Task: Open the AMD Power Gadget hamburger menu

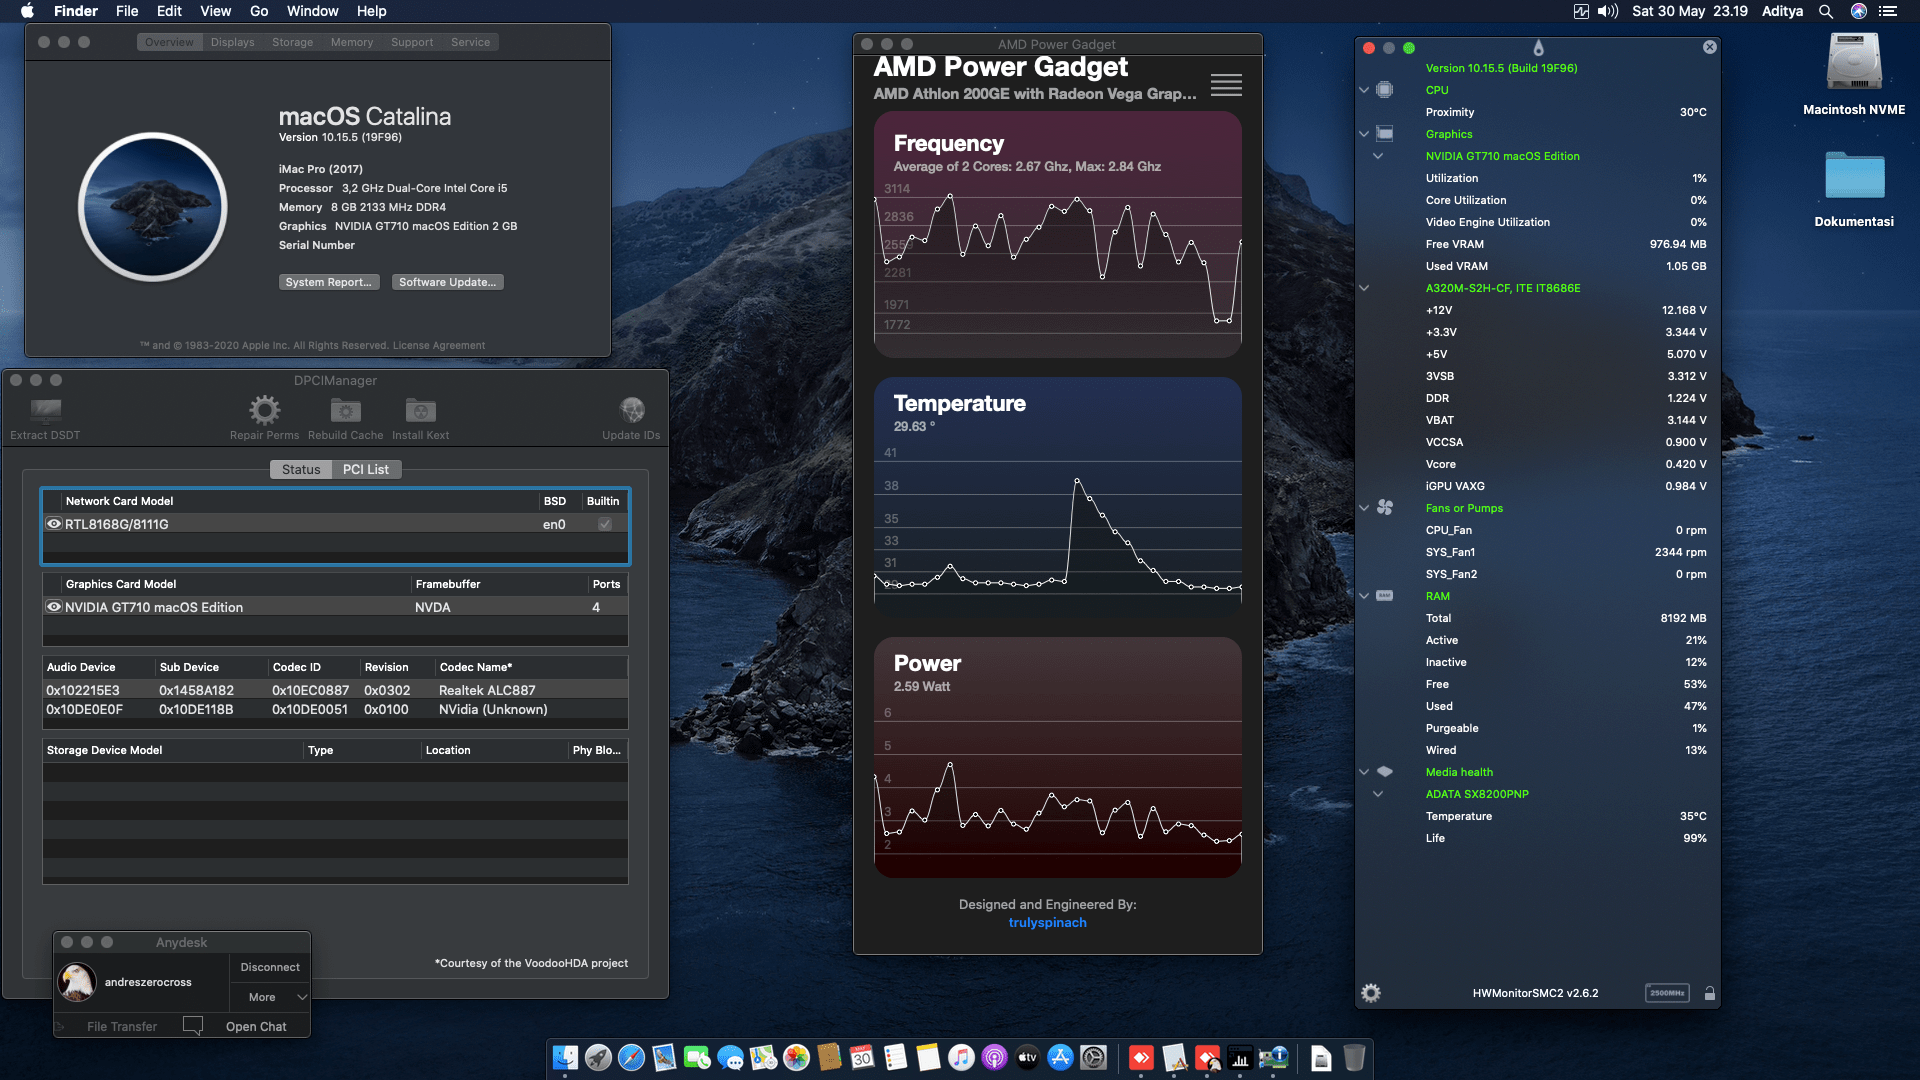Action: (x=1226, y=86)
